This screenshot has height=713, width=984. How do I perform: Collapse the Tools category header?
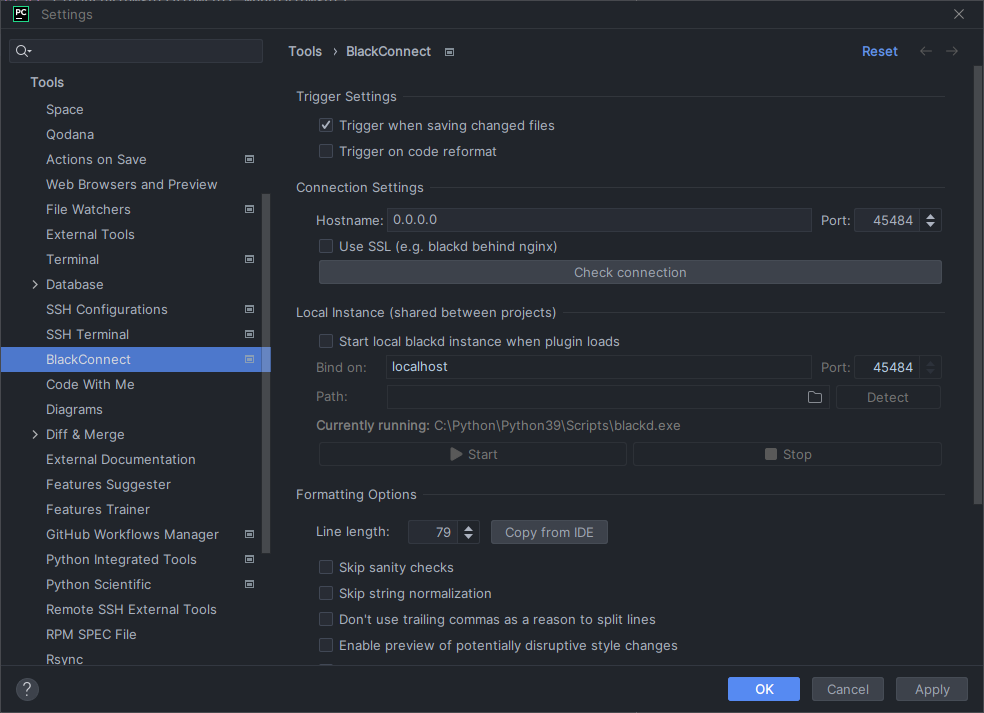coord(47,82)
